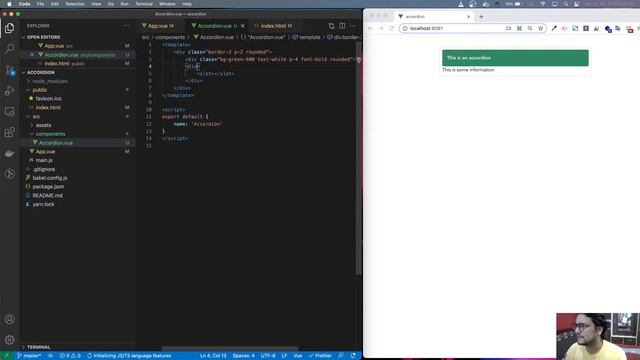Click the eyedropper extension icon in browser
Screen dimensions: 640x360
(554, 29)
